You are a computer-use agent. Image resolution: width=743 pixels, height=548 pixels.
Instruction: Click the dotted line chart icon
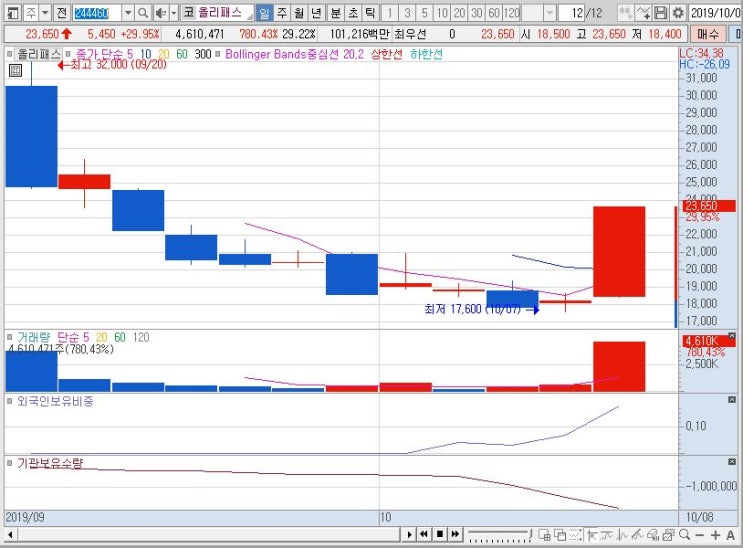[575, 535]
